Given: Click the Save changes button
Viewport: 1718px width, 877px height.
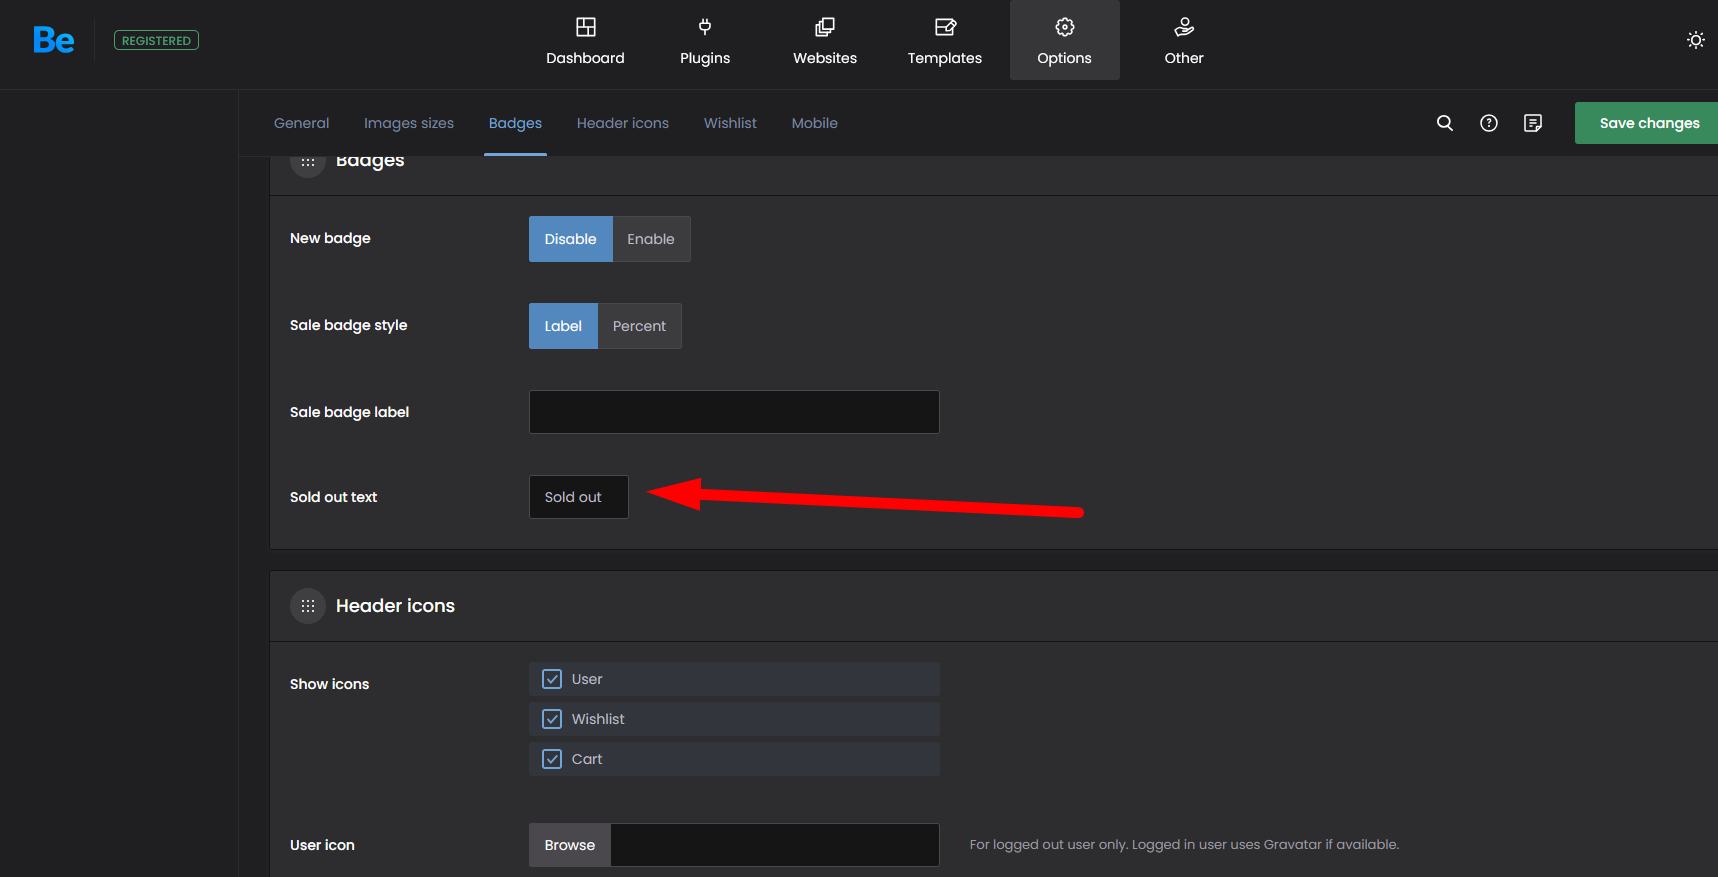Looking at the screenshot, I should click(x=1648, y=123).
